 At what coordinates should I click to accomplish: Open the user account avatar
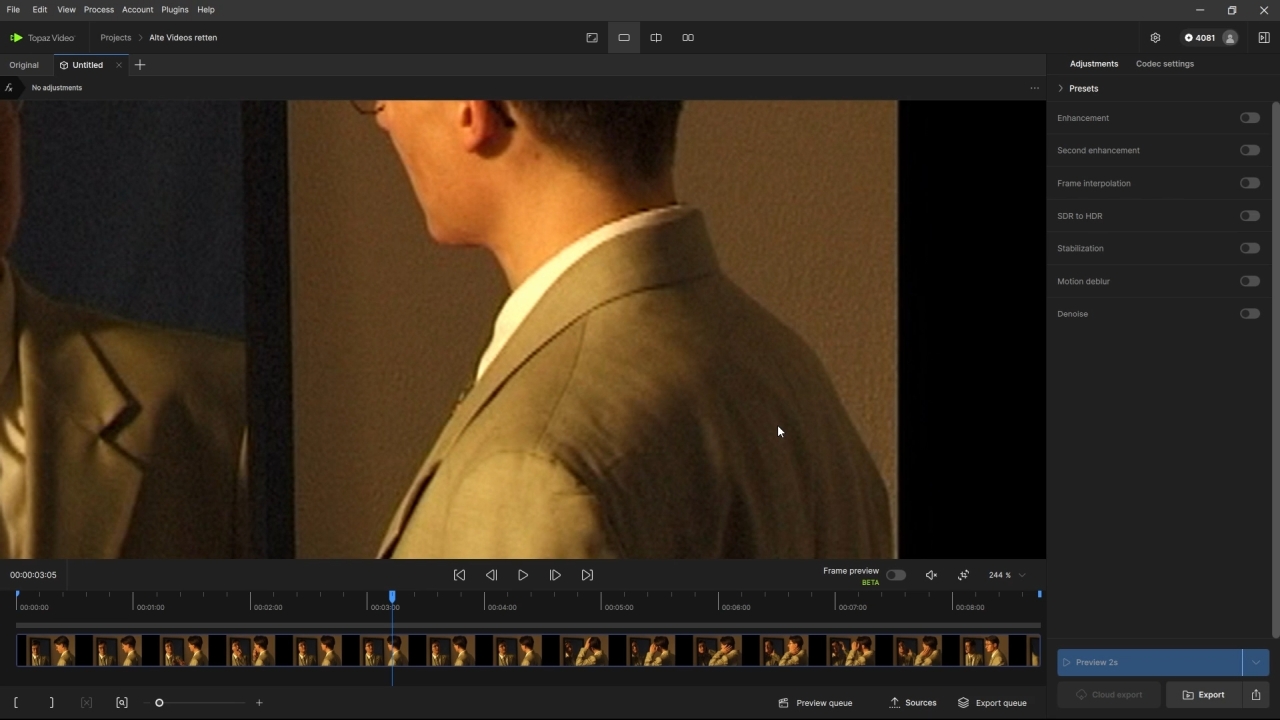click(1230, 38)
